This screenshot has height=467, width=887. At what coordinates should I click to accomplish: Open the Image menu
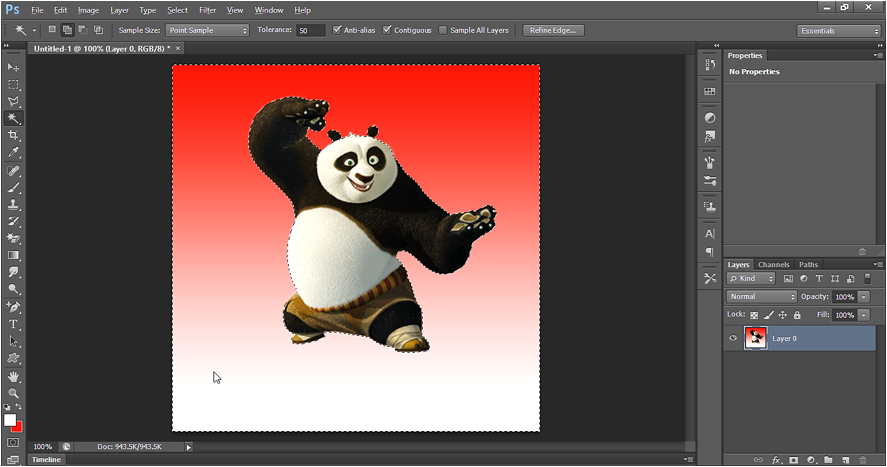pyautogui.click(x=88, y=10)
